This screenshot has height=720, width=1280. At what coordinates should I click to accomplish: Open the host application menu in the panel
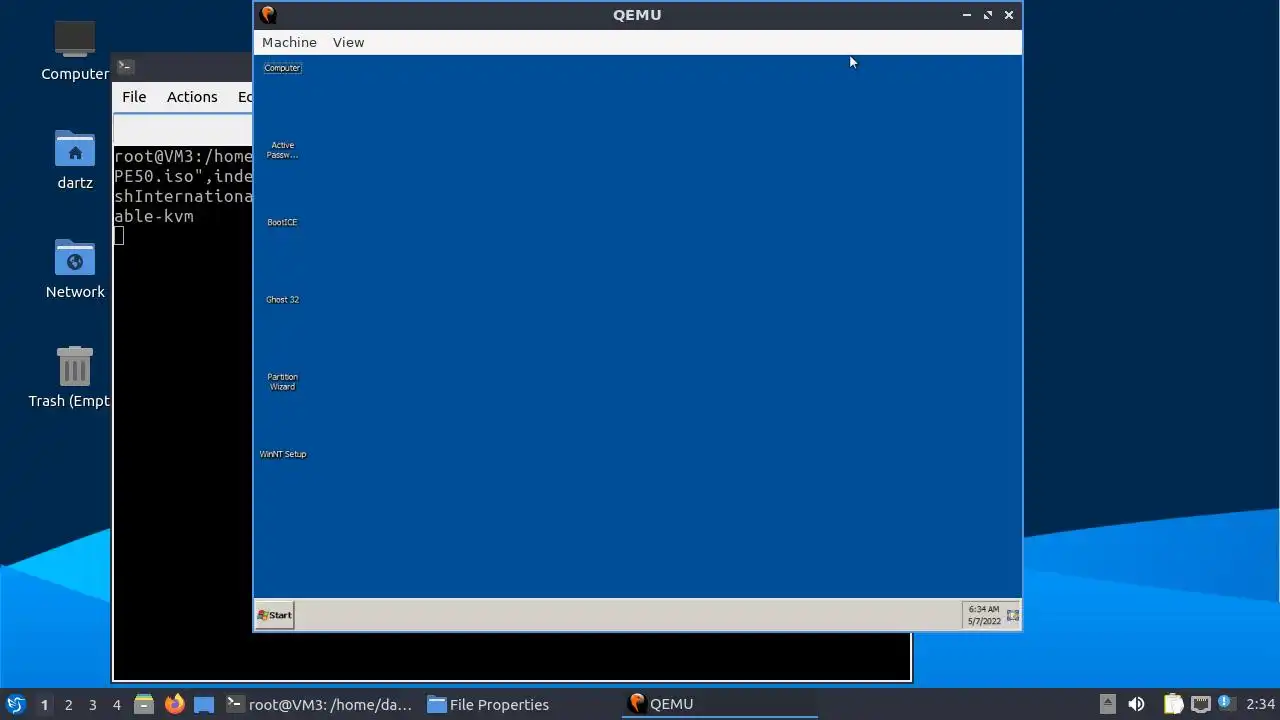(x=15, y=704)
